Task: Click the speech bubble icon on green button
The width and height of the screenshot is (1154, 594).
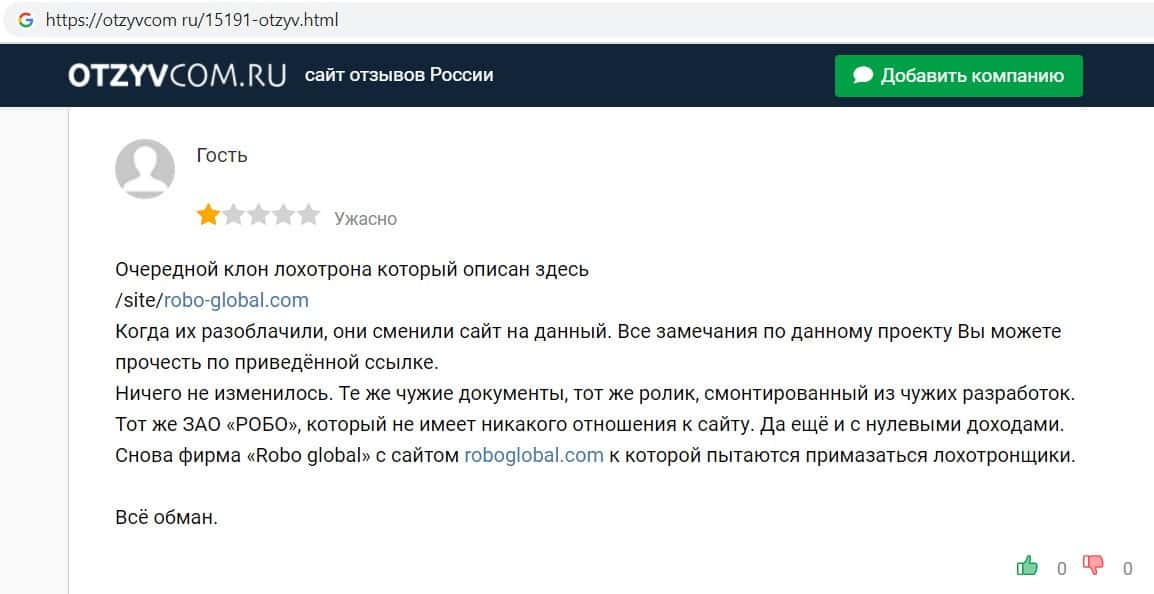Action: [863, 75]
